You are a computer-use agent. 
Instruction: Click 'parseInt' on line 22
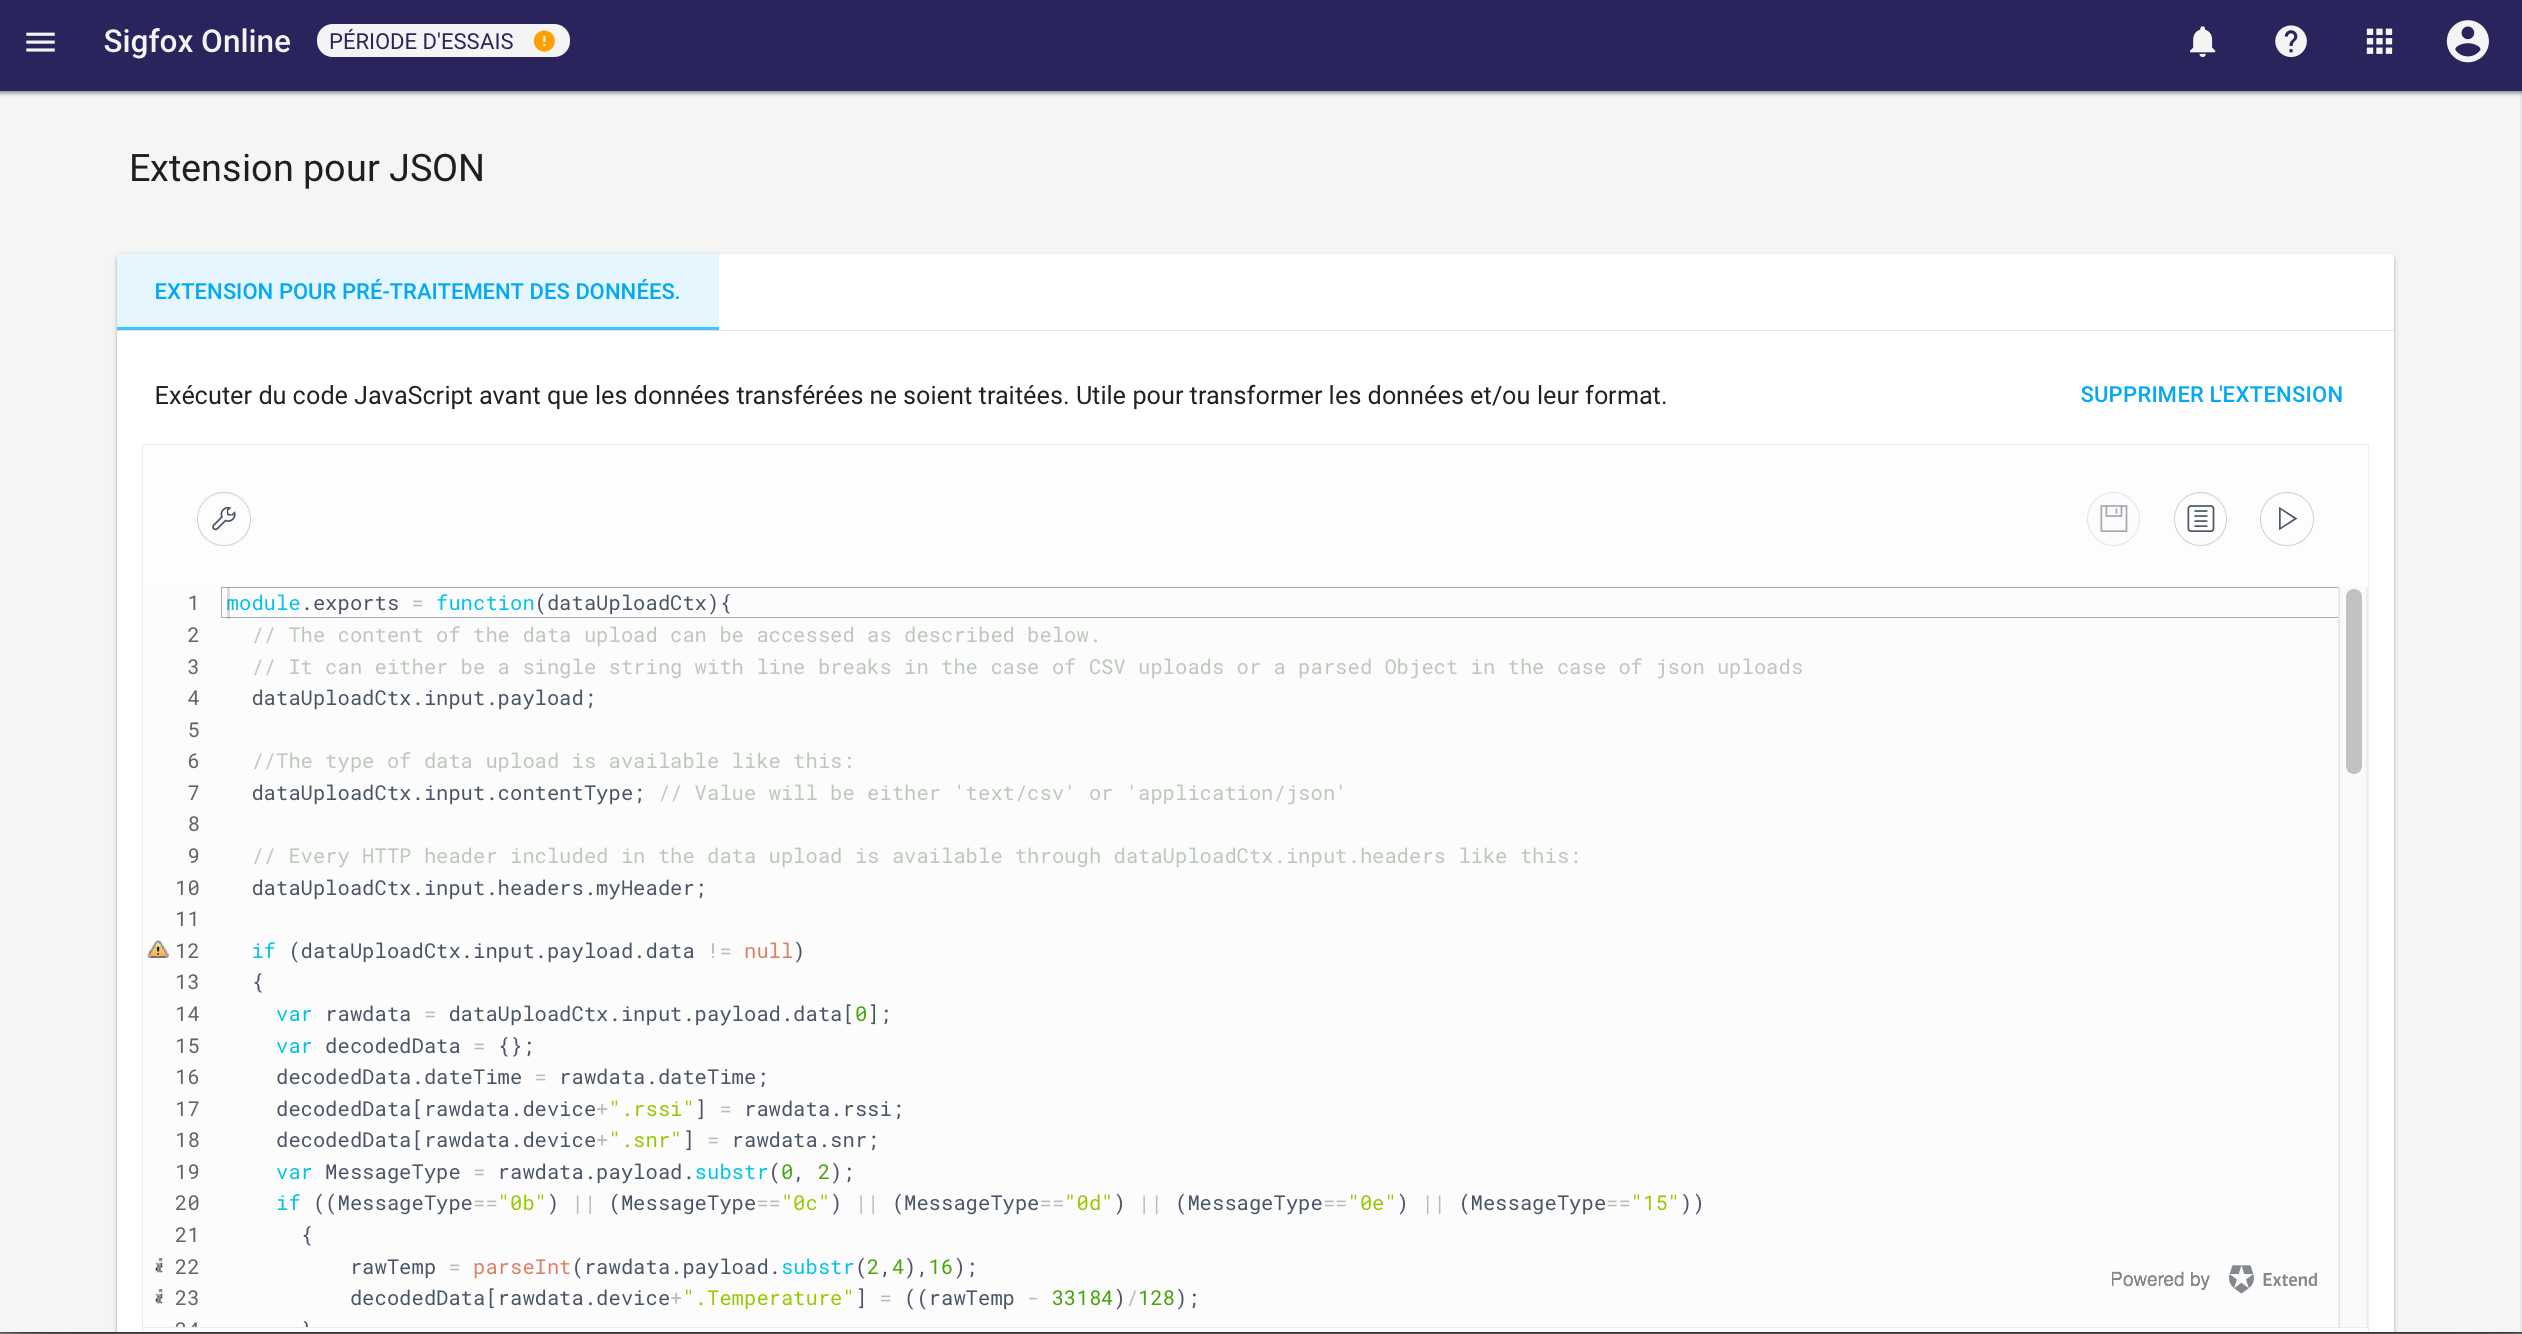coord(522,1267)
